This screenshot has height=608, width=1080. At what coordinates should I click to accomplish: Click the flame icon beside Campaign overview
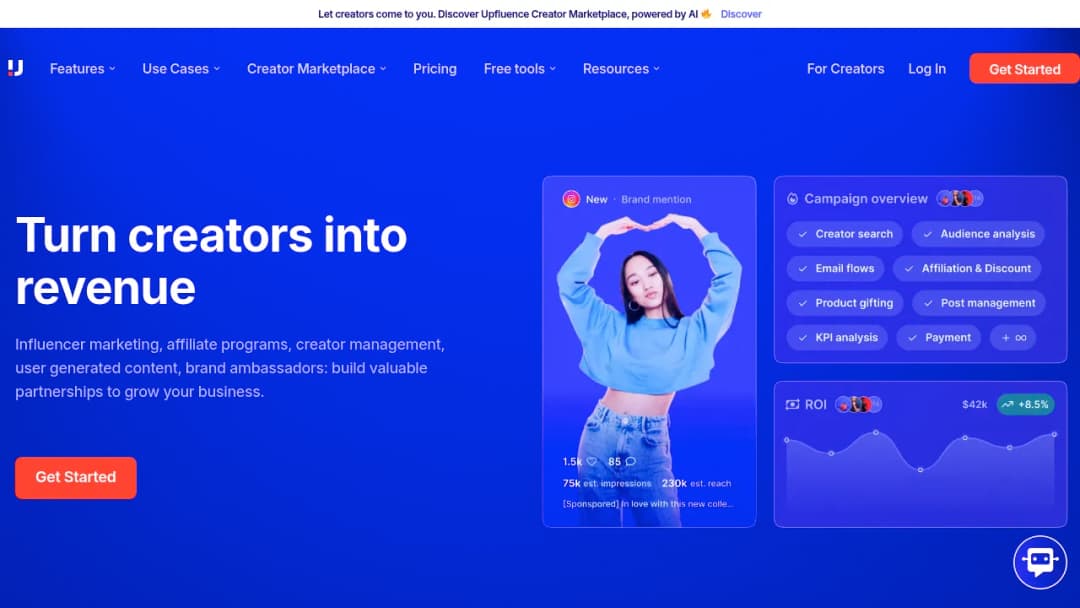coord(792,199)
